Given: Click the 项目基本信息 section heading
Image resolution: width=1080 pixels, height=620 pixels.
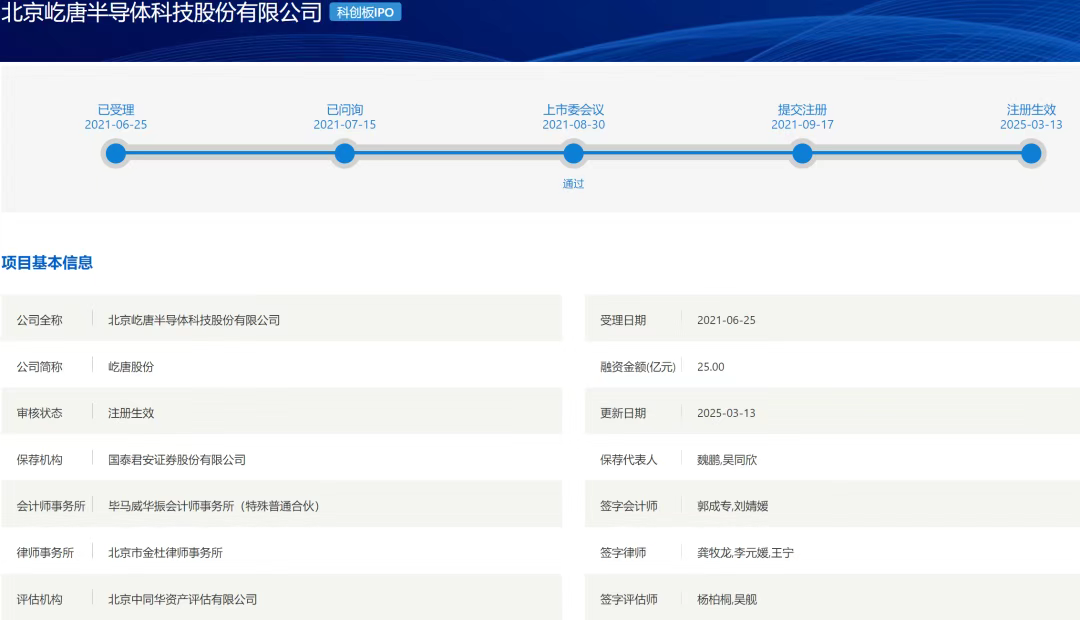Looking at the screenshot, I should click(47, 263).
